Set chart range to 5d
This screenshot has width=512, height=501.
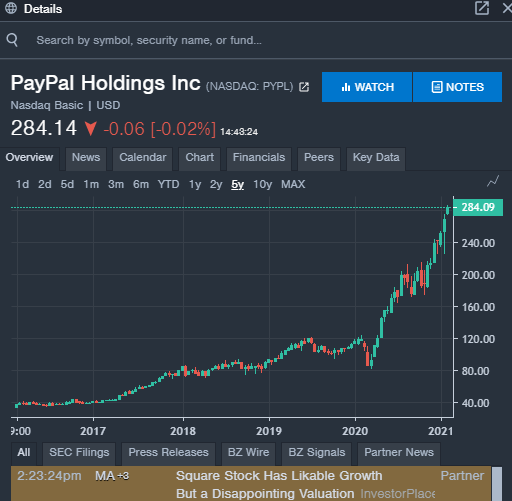67,184
